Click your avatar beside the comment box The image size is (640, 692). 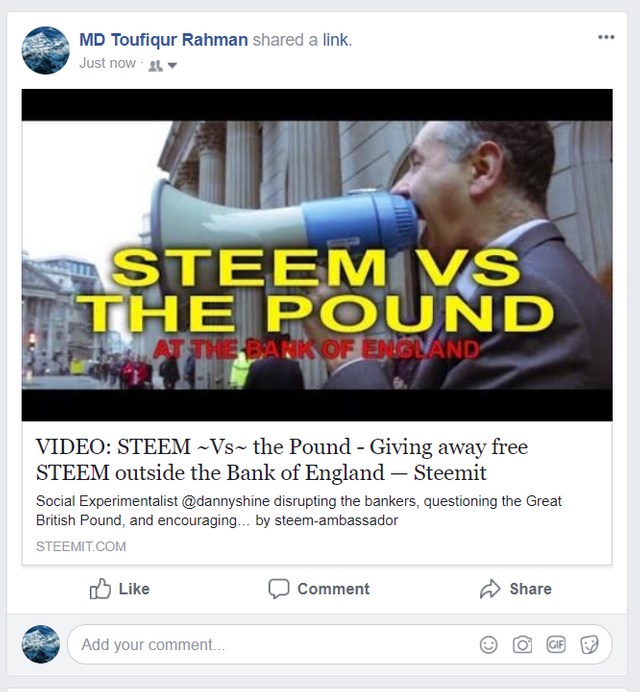click(41, 644)
